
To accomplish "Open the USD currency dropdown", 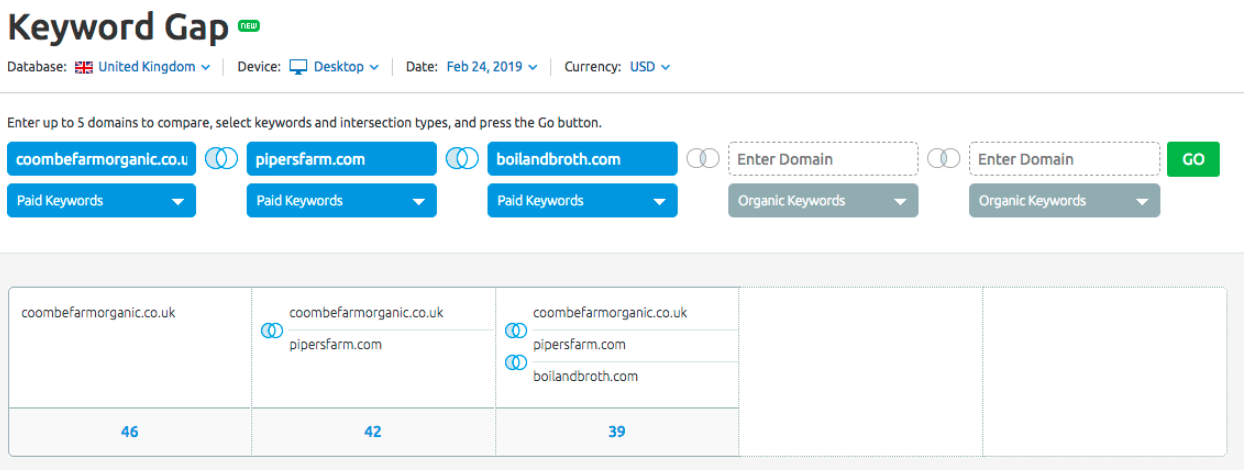I will 650,67.
